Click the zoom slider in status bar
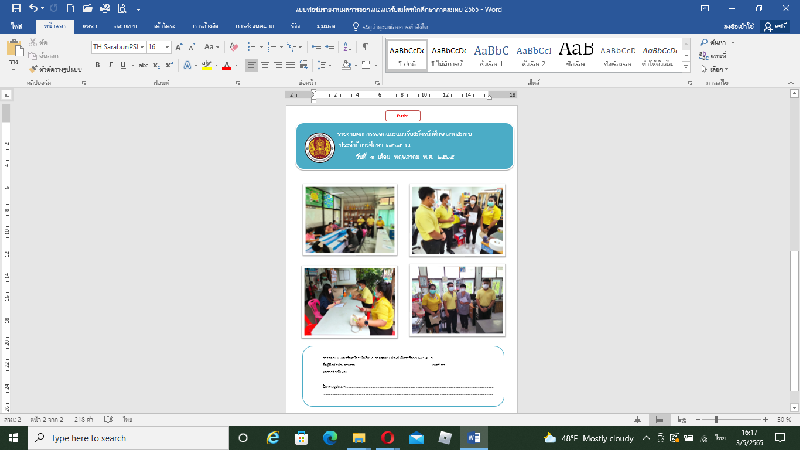 tap(715, 419)
